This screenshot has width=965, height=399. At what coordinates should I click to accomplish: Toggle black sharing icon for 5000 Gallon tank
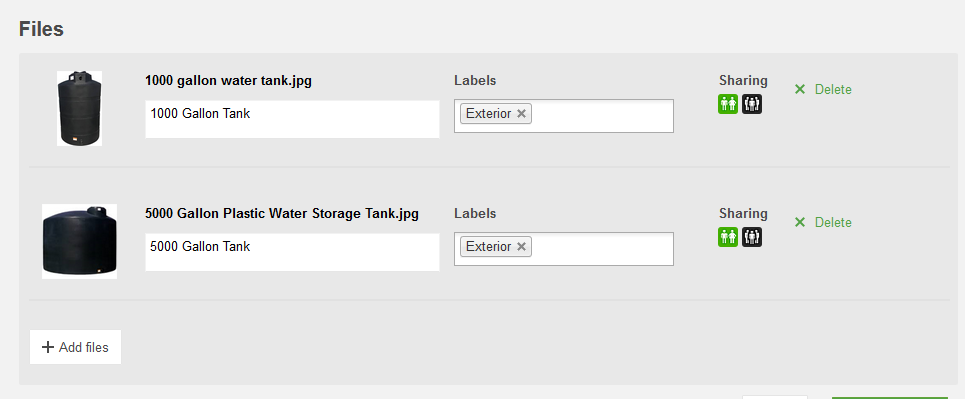tap(752, 237)
